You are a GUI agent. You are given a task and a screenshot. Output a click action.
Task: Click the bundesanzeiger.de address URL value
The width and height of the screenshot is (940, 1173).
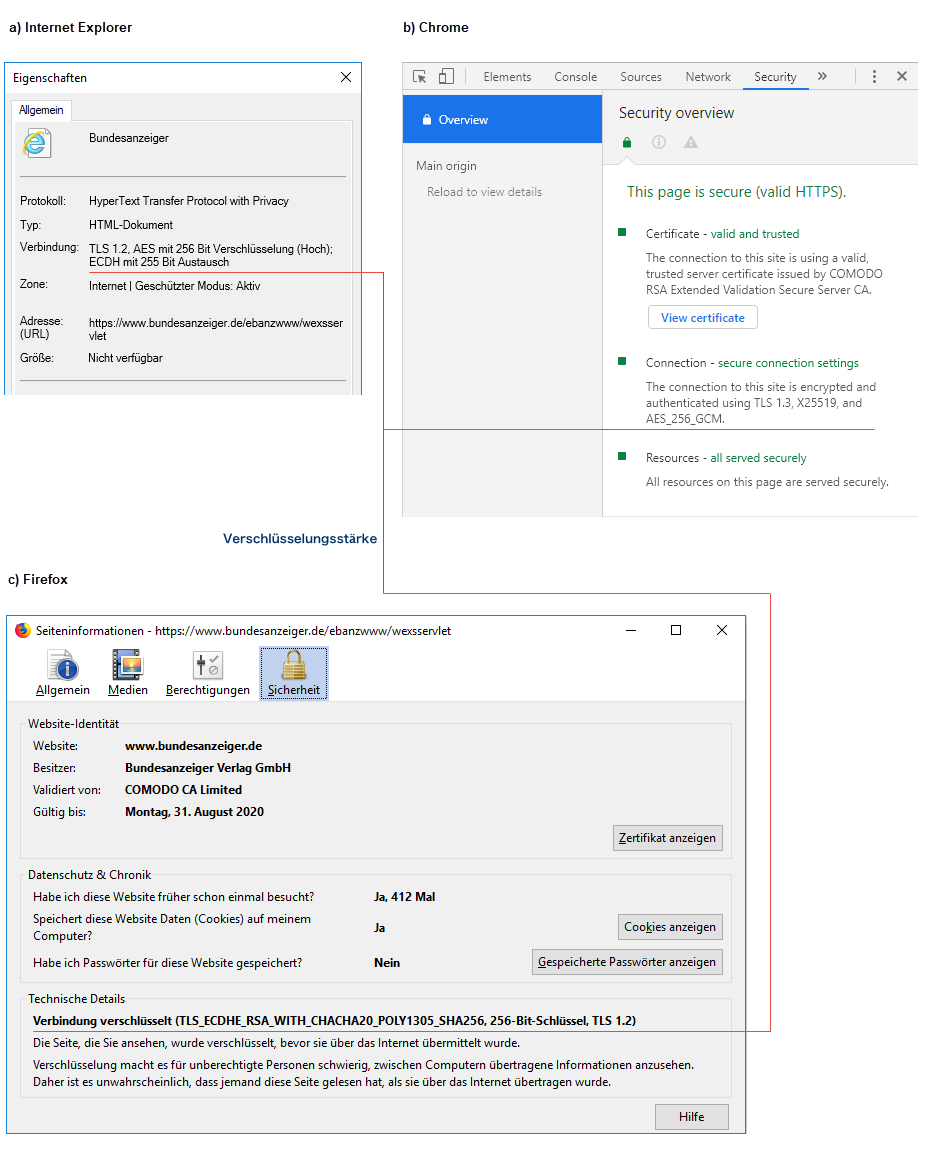tap(215, 329)
